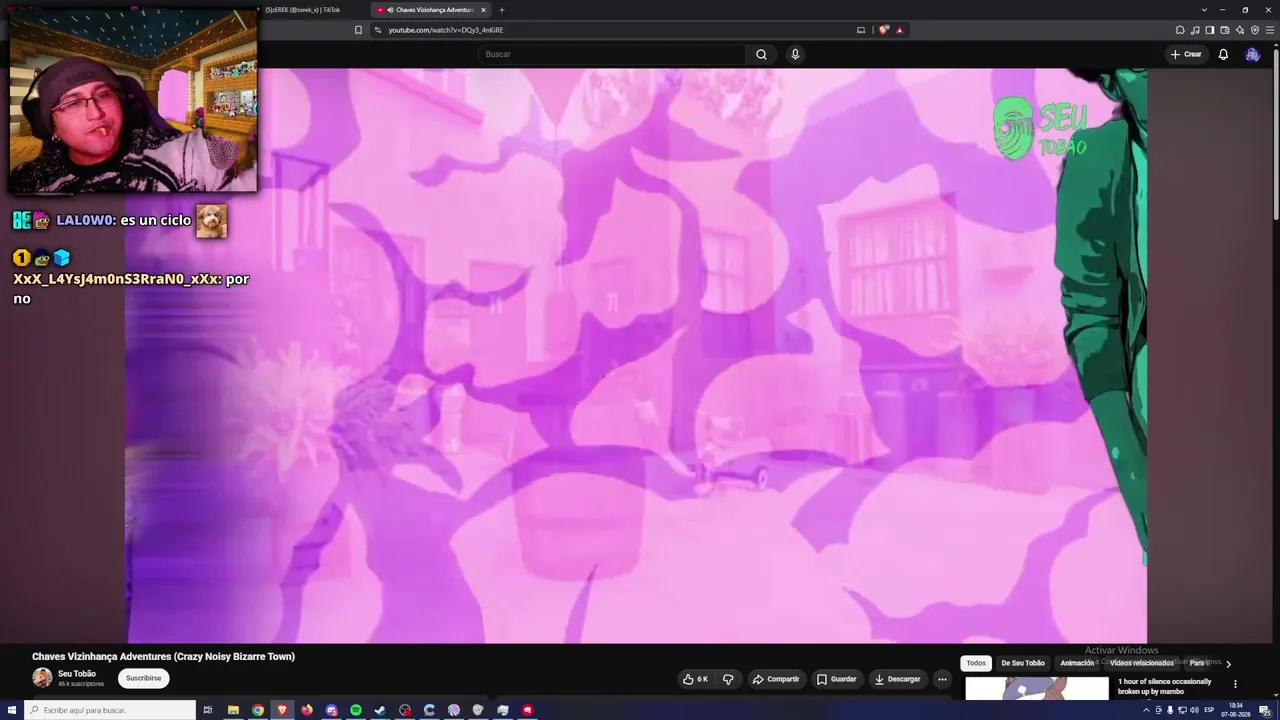The image size is (1280, 720).
Task: Select the De Seu Tobão filter chip
Action: 1023,663
